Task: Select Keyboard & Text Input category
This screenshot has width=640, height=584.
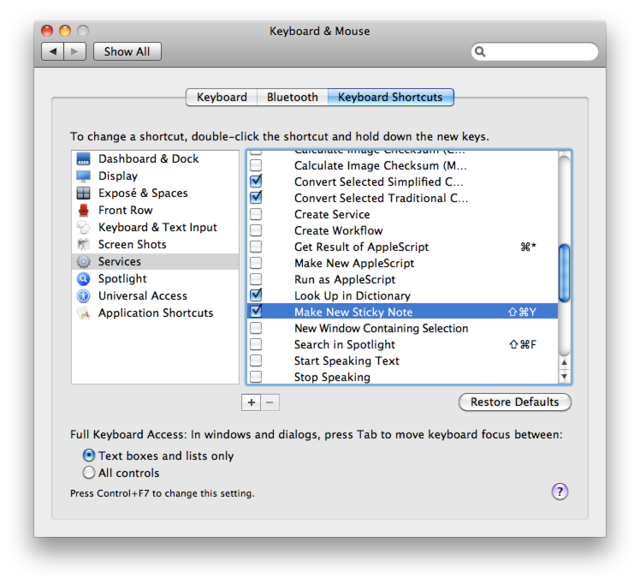Action: 155,227
